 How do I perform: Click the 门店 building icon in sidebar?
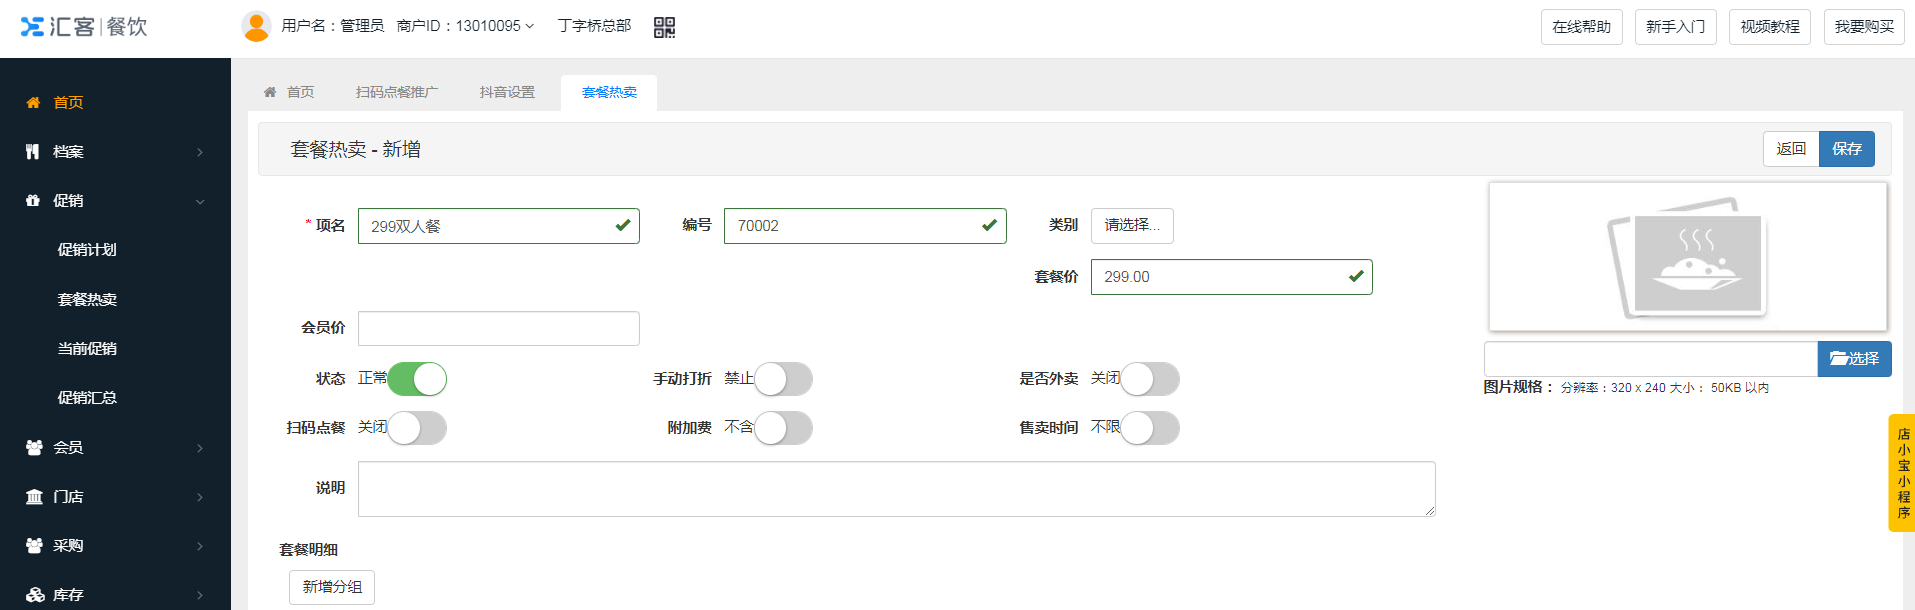(x=34, y=497)
